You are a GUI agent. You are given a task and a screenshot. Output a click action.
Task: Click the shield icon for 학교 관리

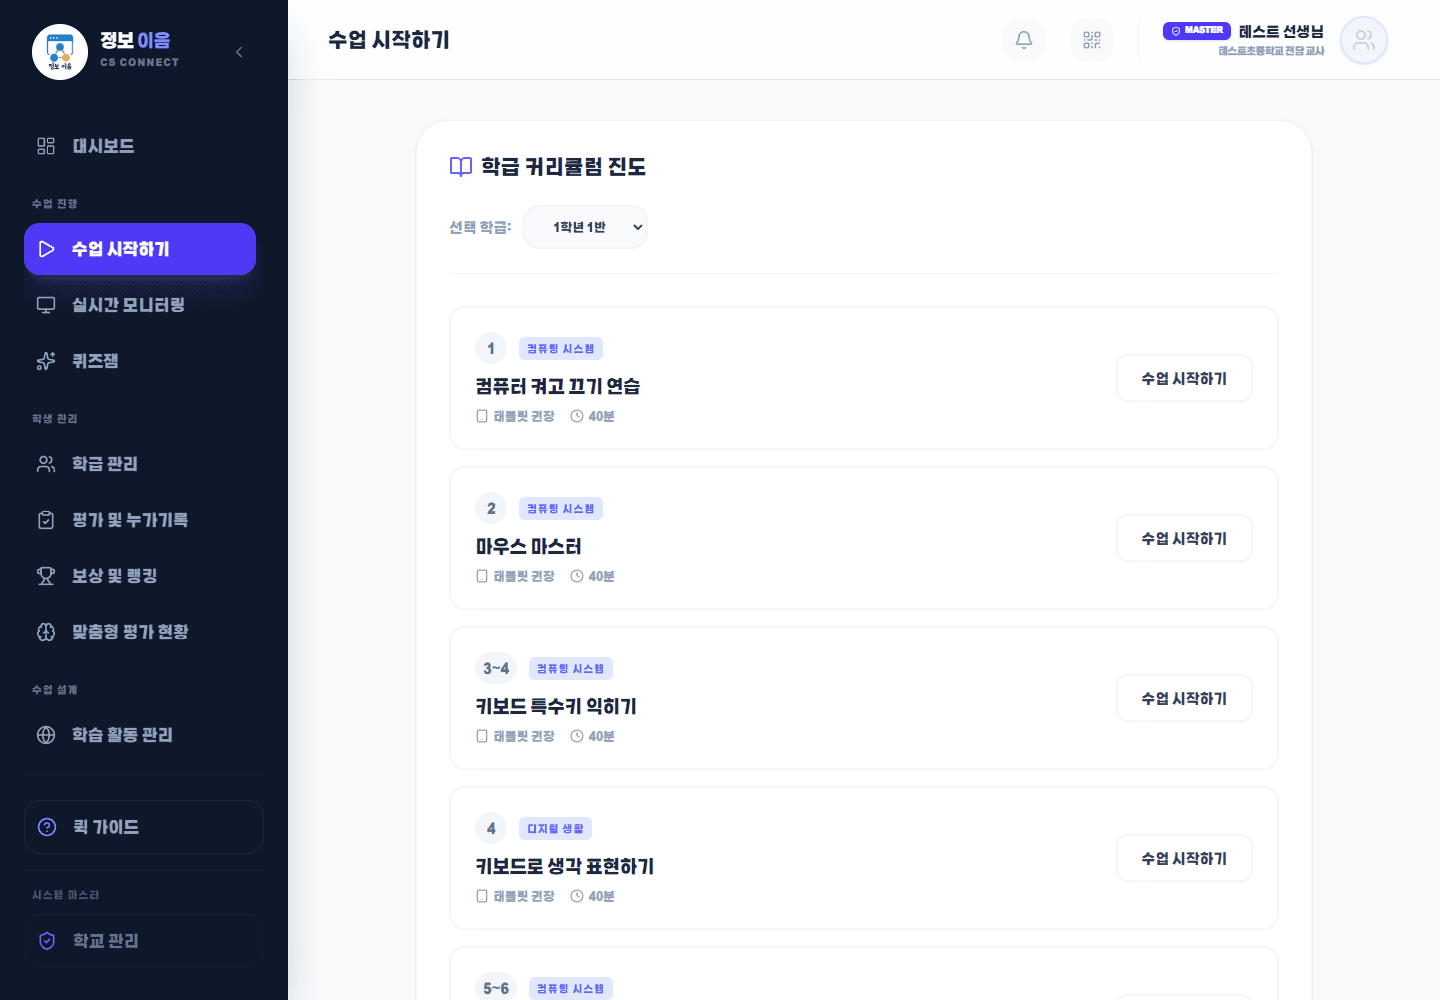click(x=47, y=941)
